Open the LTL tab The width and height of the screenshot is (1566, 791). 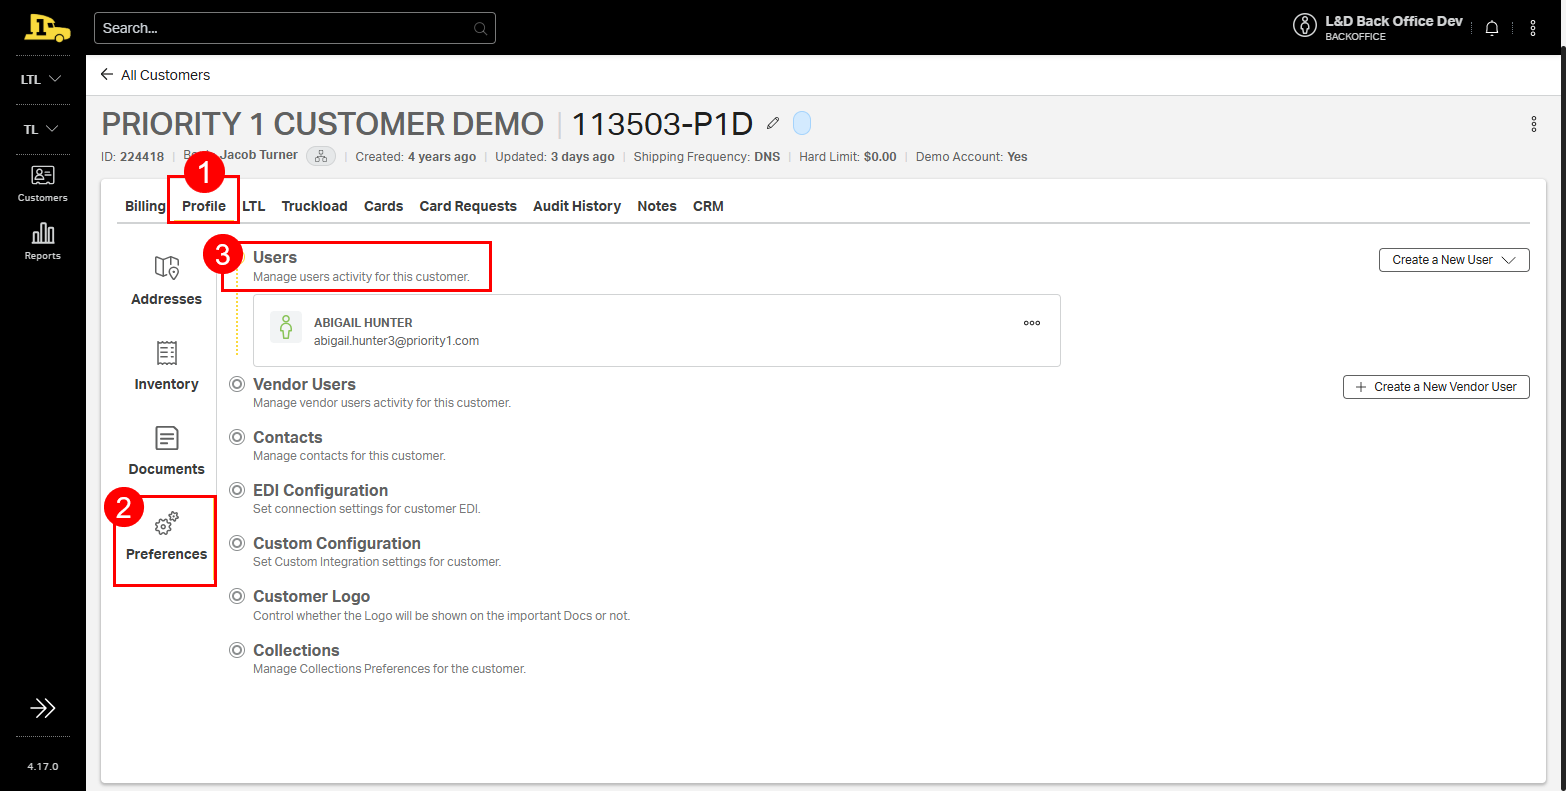coord(254,206)
